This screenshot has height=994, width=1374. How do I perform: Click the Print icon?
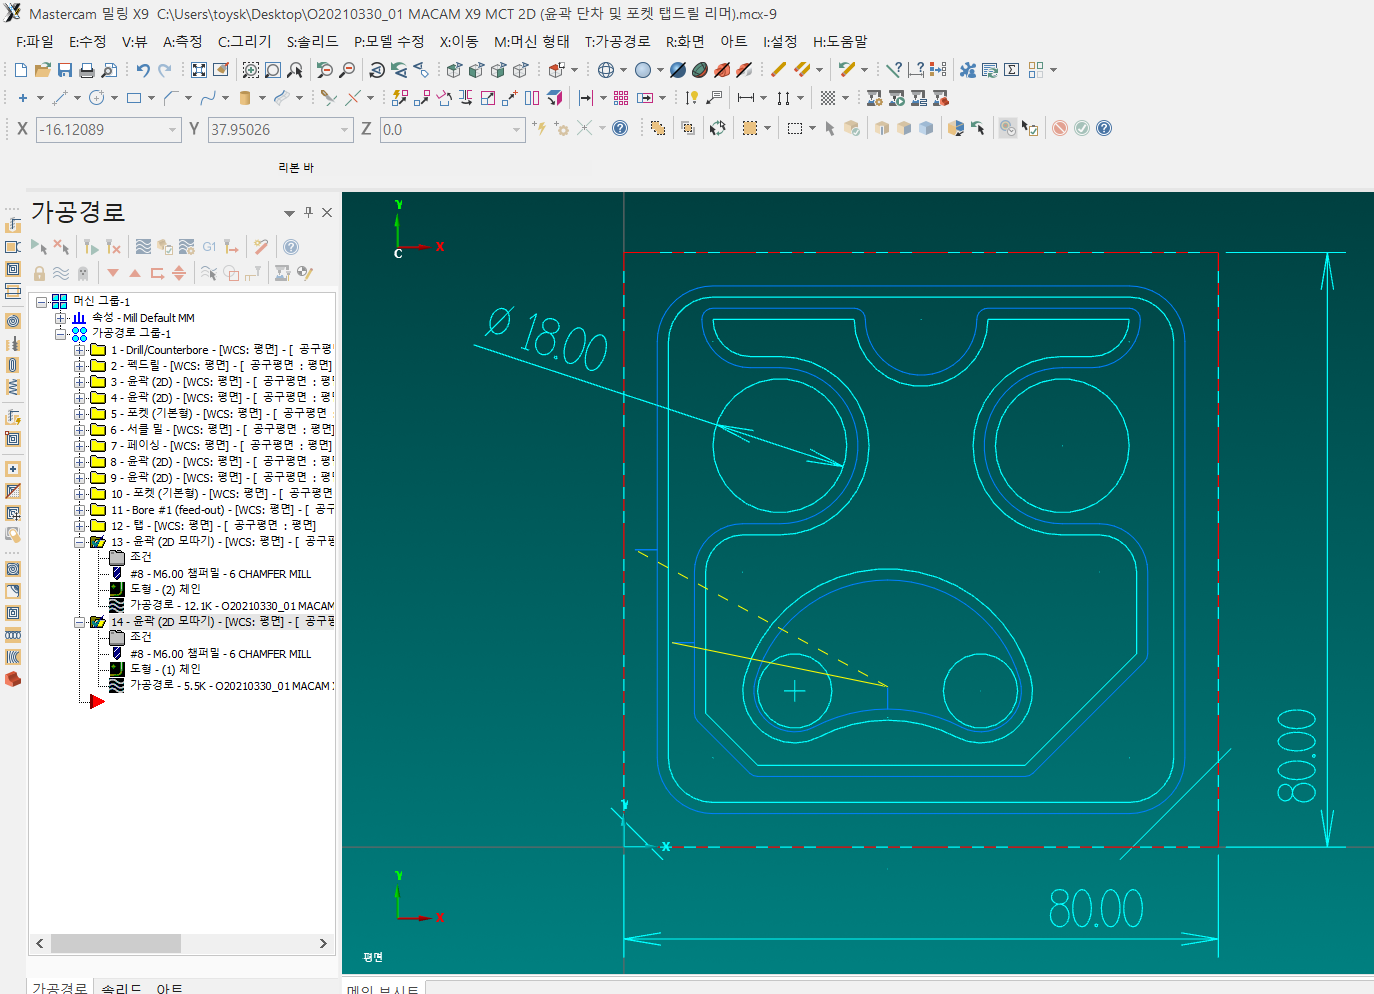[x=87, y=70]
